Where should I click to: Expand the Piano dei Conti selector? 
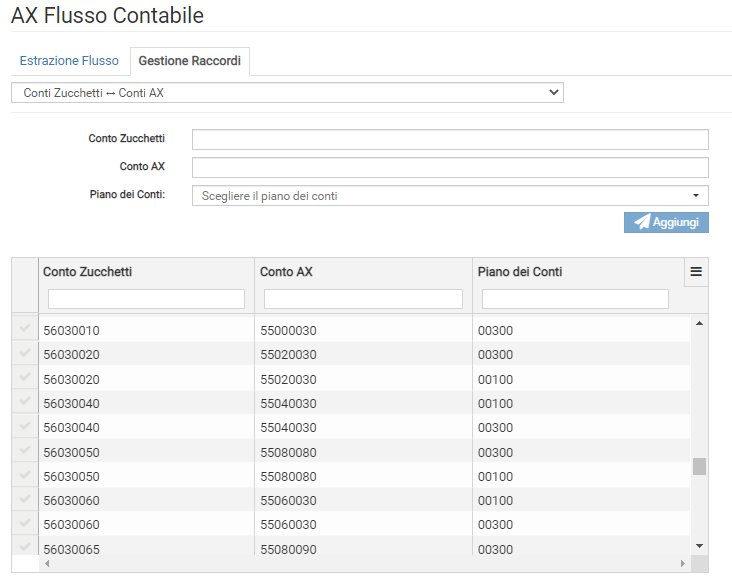tap(450, 196)
